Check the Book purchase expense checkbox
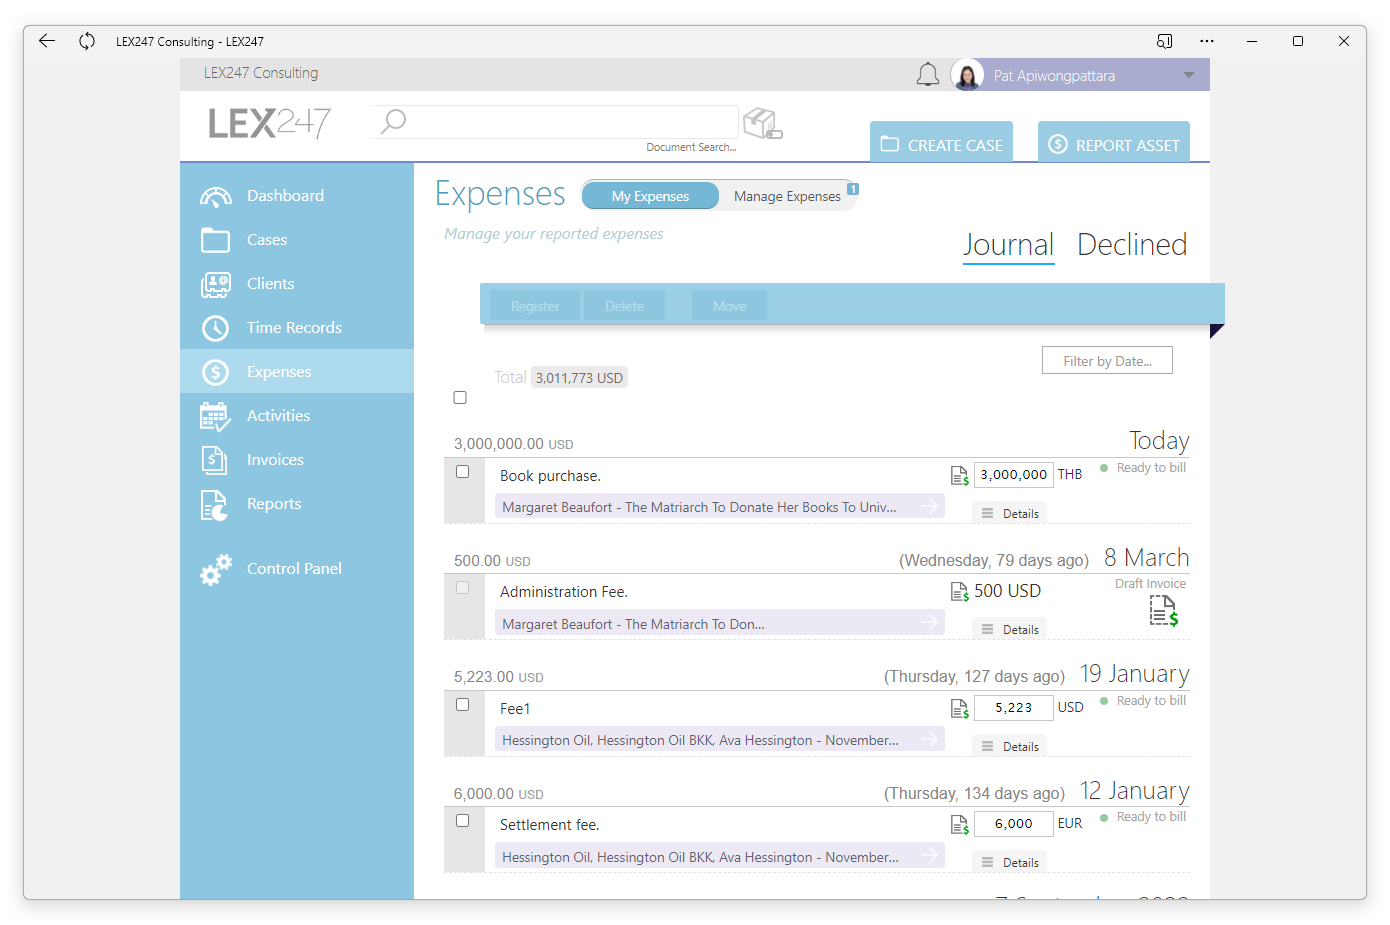 click(462, 472)
